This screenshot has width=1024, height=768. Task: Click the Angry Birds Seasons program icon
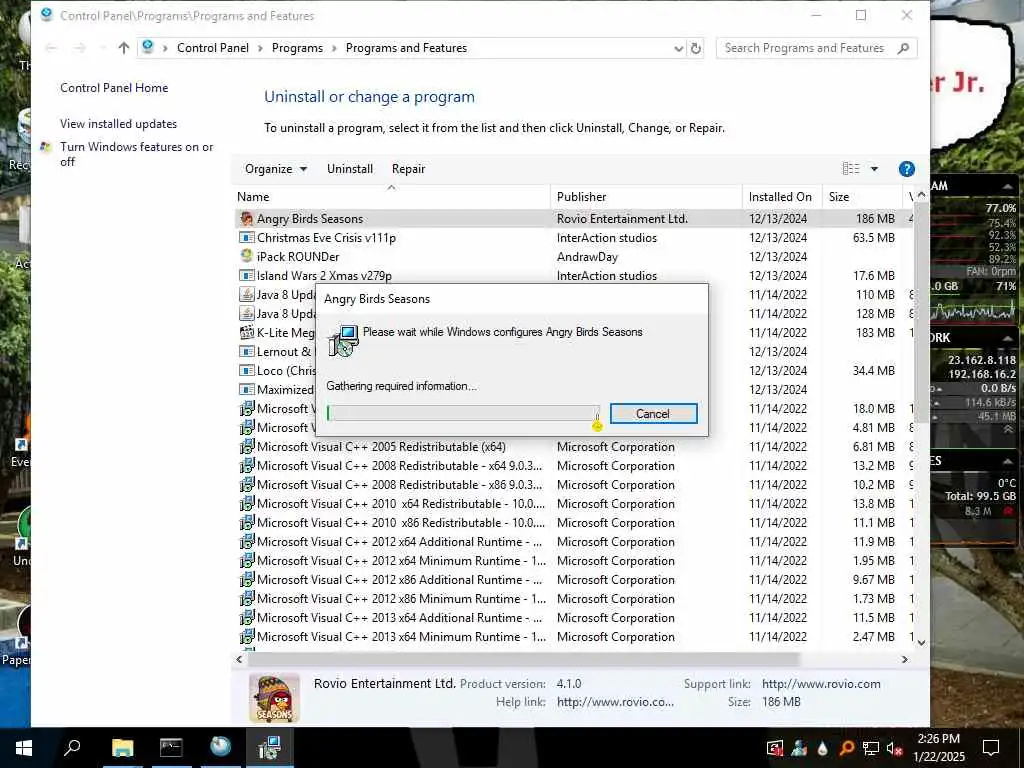click(246, 219)
